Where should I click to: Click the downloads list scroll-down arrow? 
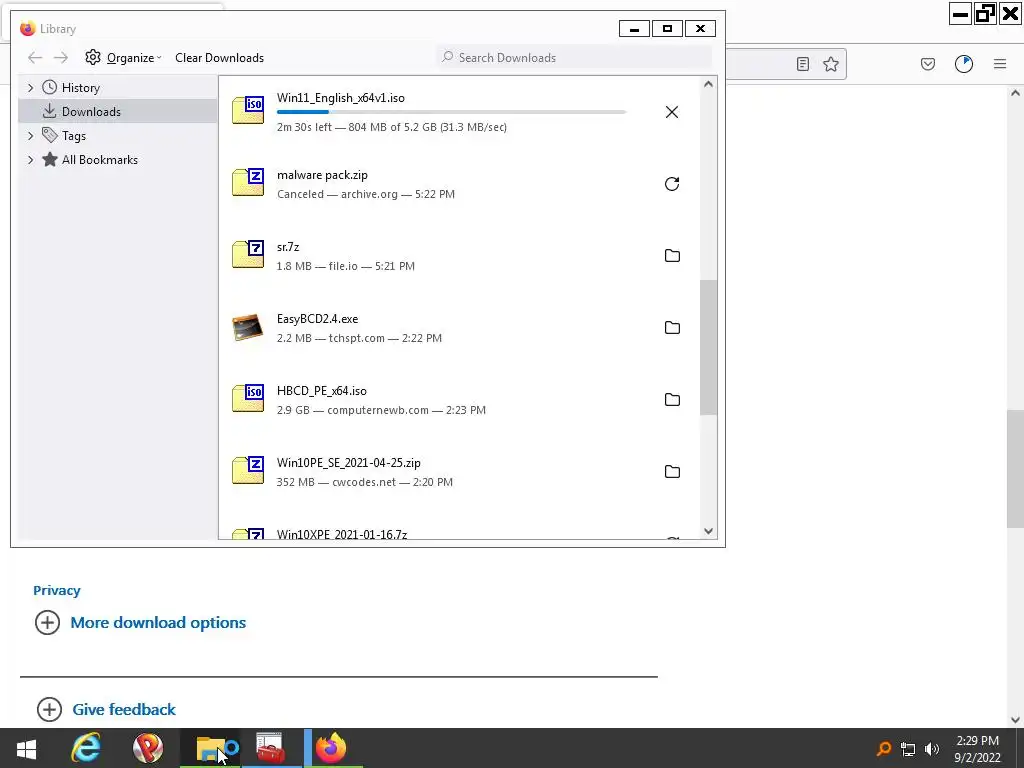tap(709, 531)
